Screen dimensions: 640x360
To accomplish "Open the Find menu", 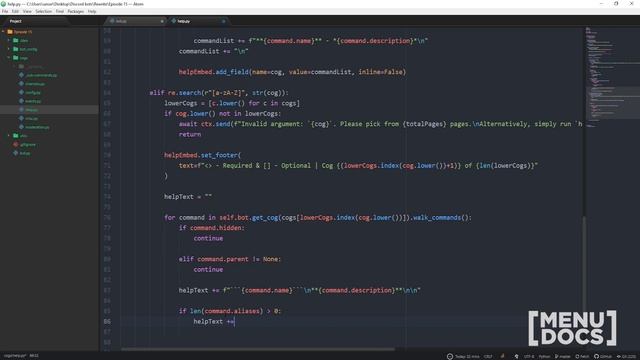I will [x=60, y=11].
